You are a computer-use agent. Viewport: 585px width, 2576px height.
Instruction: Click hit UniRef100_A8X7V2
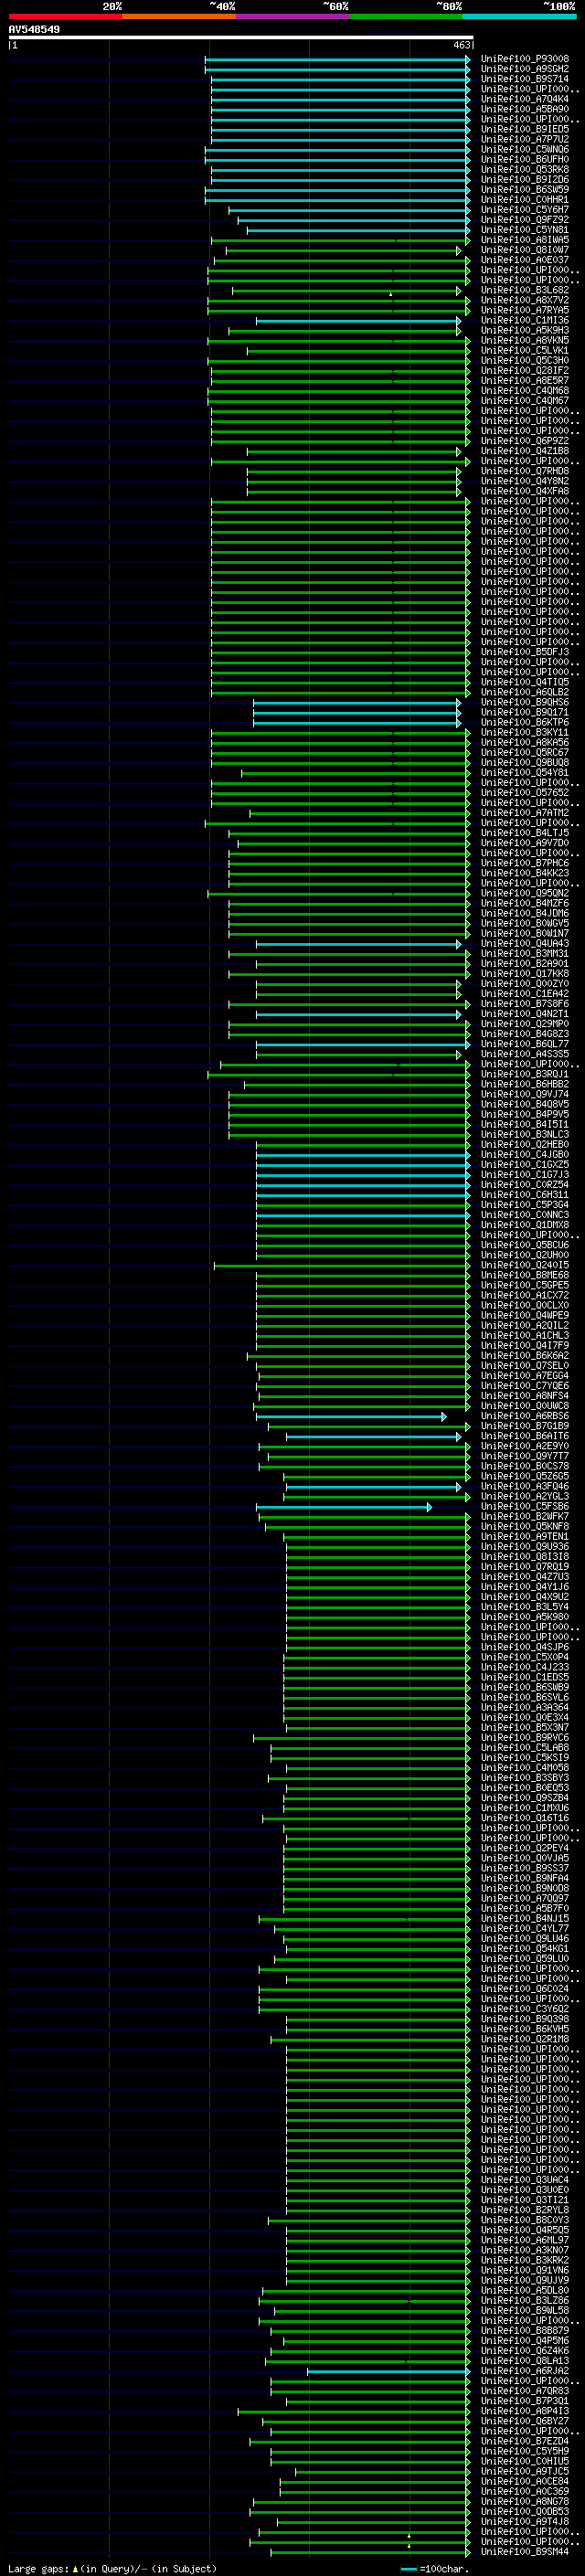click(525, 300)
